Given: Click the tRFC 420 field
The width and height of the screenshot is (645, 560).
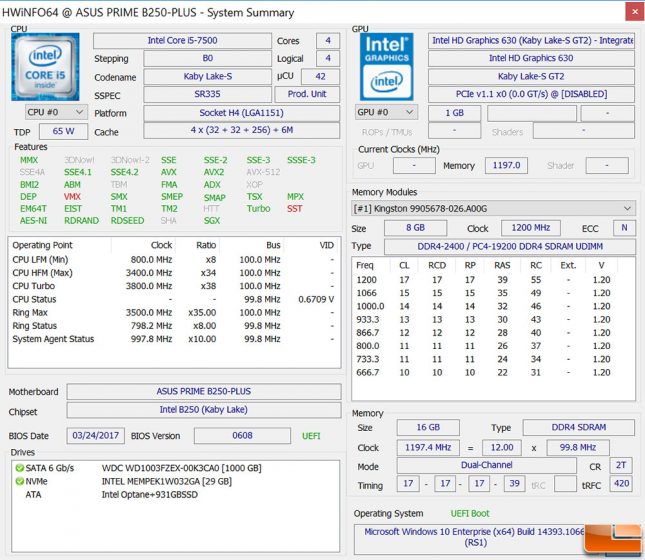Looking at the screenshot, I should [x=621, y=483].
